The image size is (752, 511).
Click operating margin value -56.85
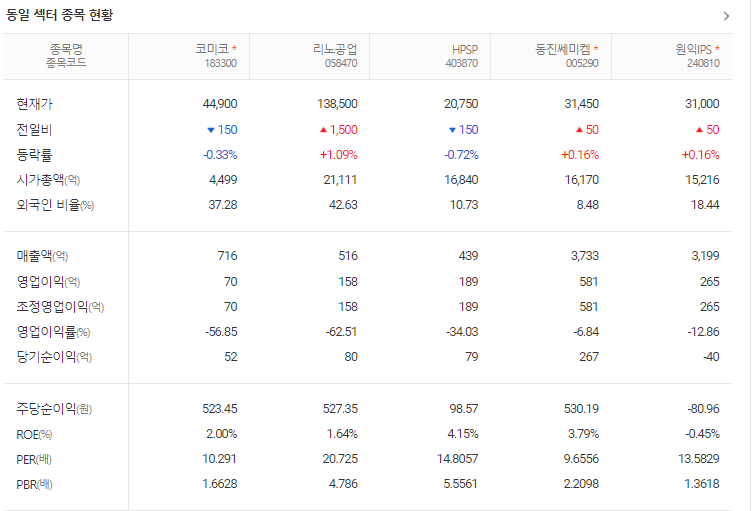pyautogui.click(x=221, y=332)
